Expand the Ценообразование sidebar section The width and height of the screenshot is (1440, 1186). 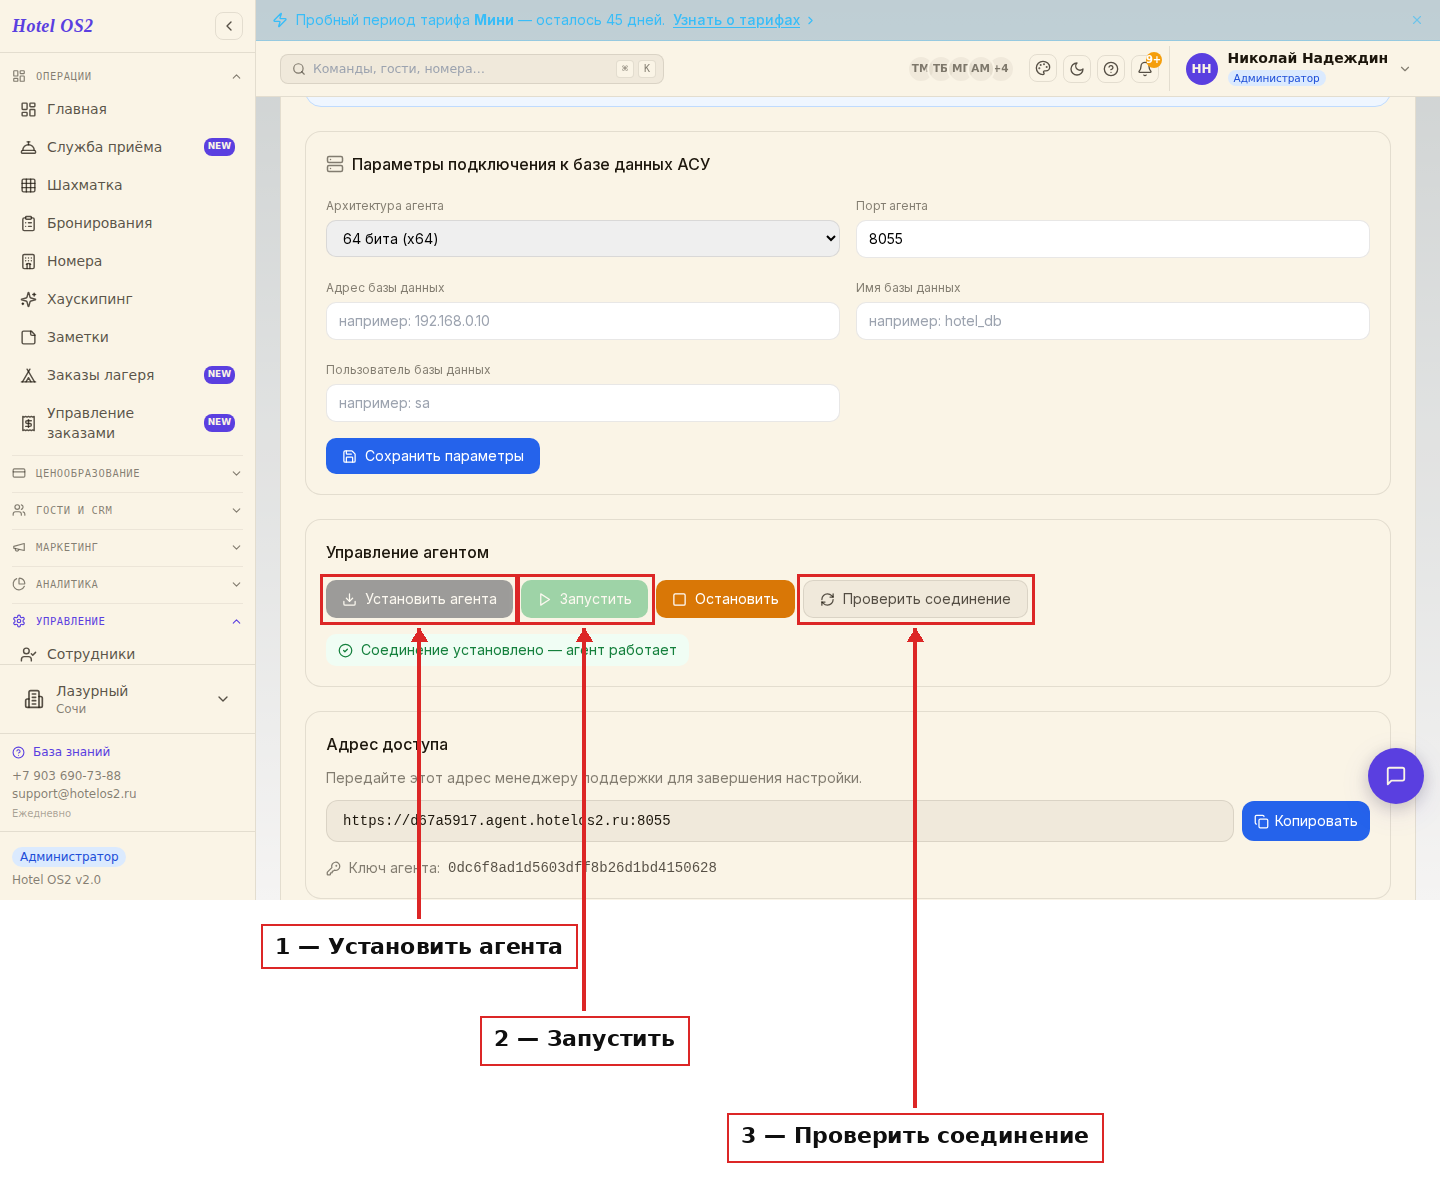(x=128, y=473)
